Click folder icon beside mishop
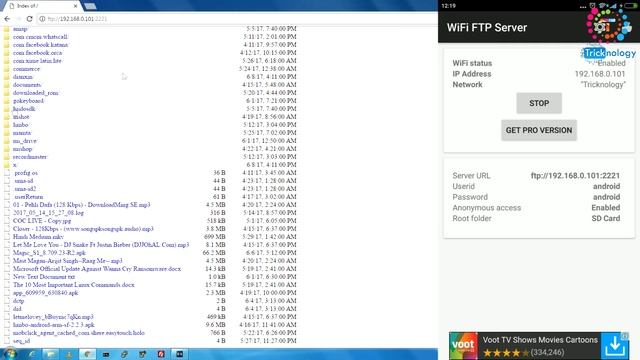The height and width of the screenshot is (360, 640). (7, 149)
